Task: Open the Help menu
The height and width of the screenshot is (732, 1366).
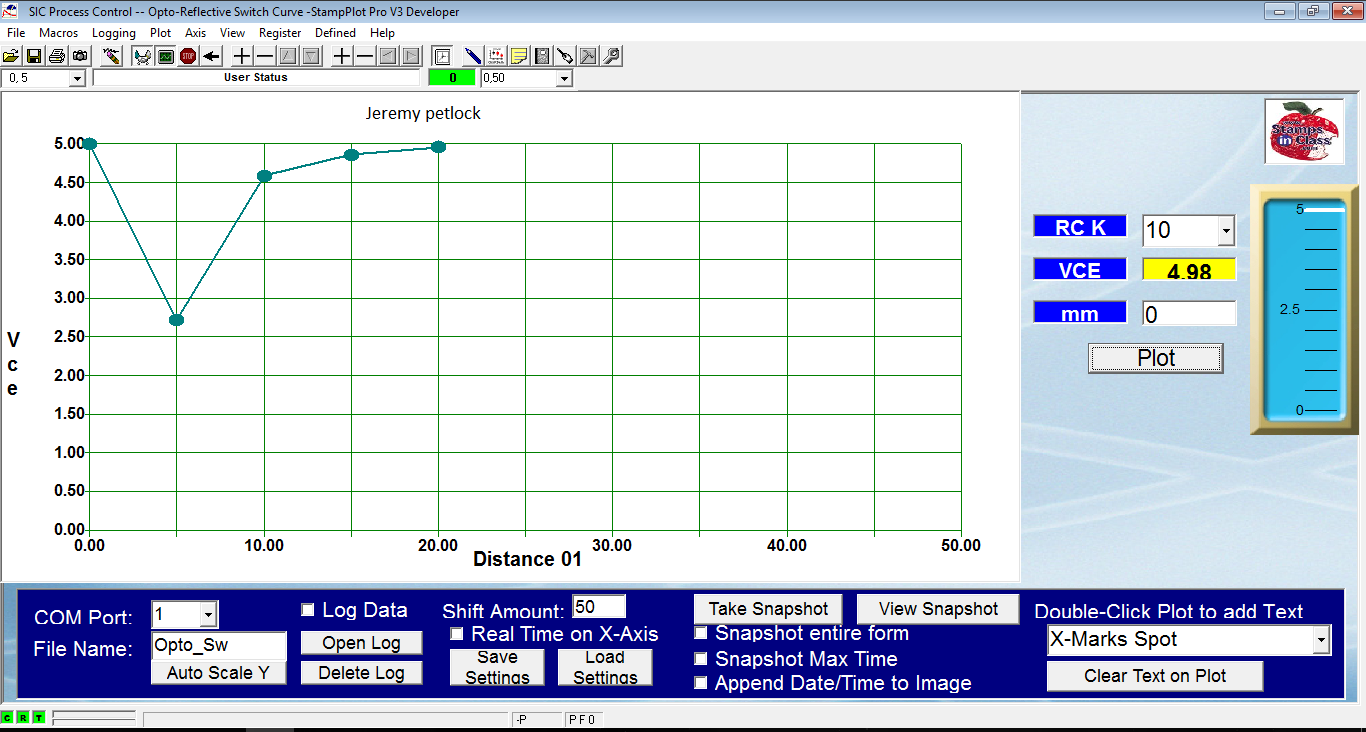Action: (383, 33)
